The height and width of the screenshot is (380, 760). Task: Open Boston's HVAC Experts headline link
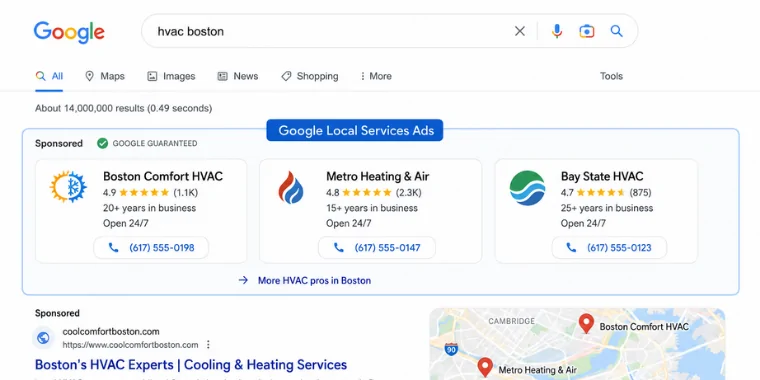tap(191, 364)
